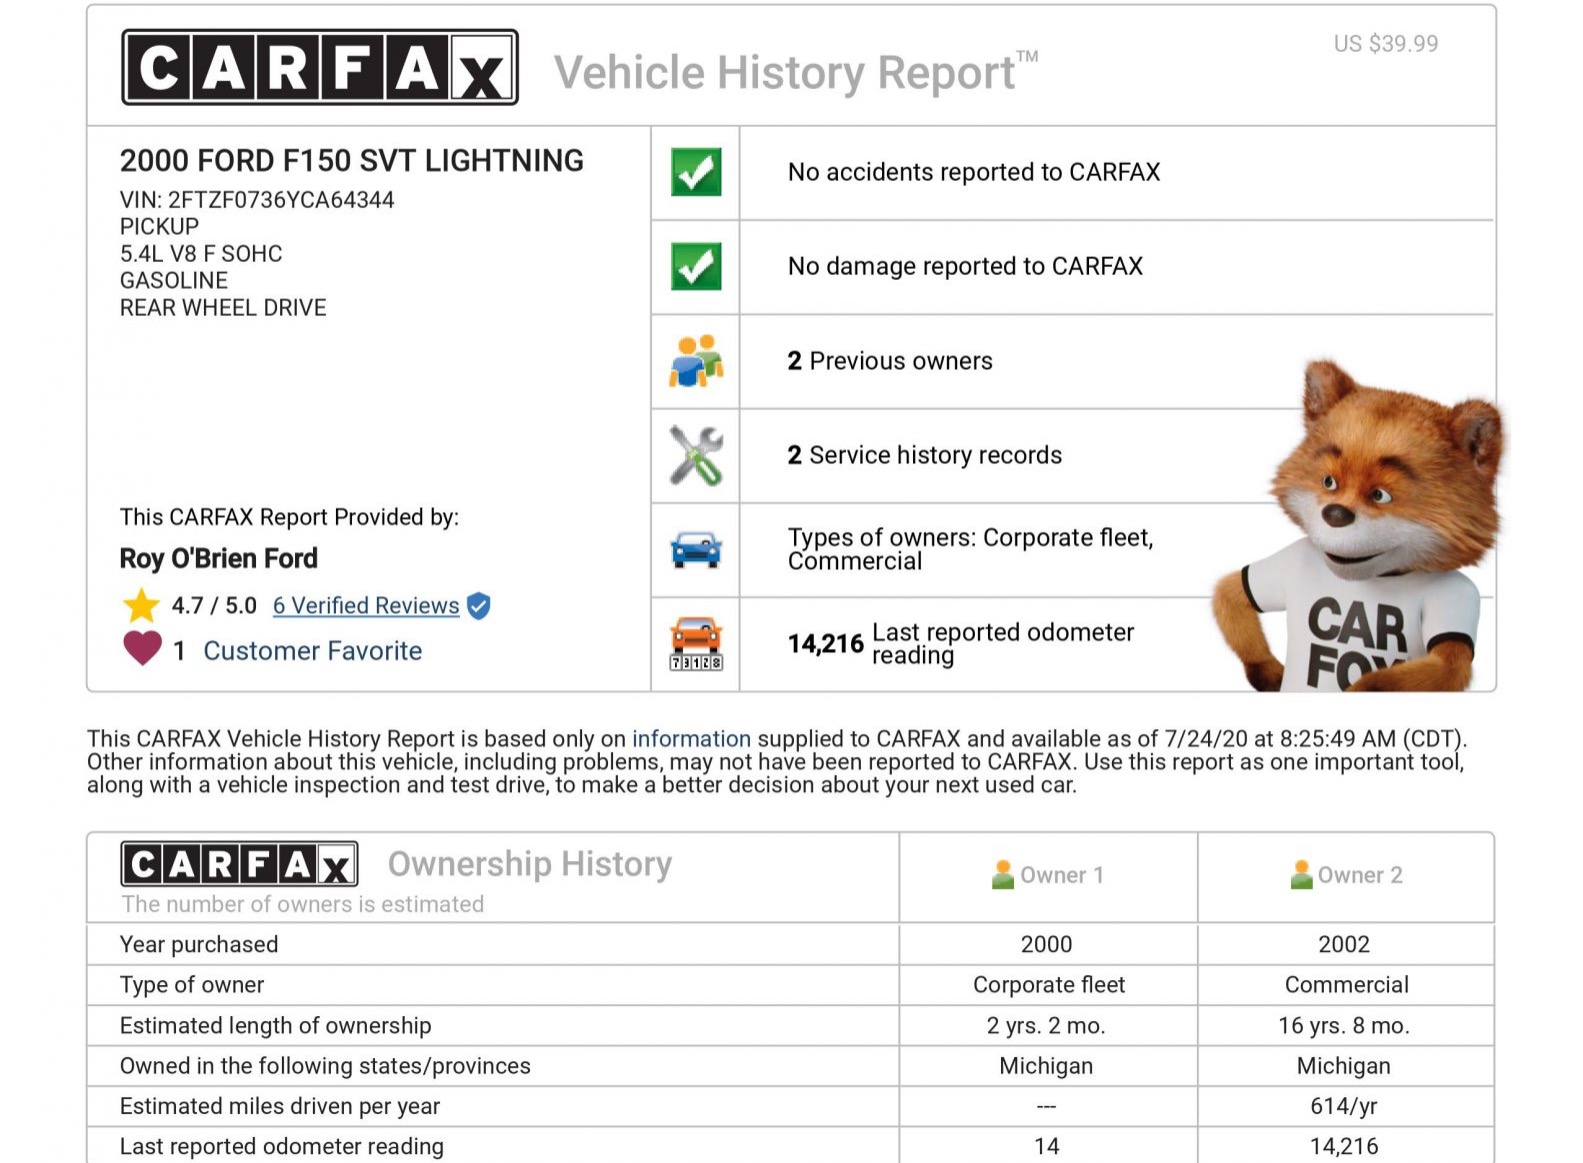1583x1163 pixels.
Task: Click the 'Year purchased' row label
Action: 199,945
